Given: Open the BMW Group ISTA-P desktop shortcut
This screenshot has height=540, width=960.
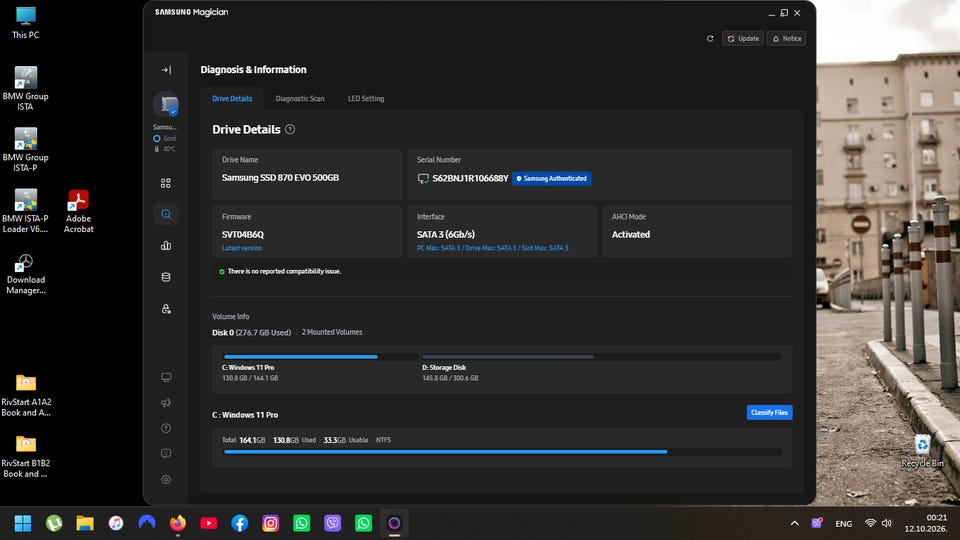Looking at the screenshot, I should (x=26, y=150).
